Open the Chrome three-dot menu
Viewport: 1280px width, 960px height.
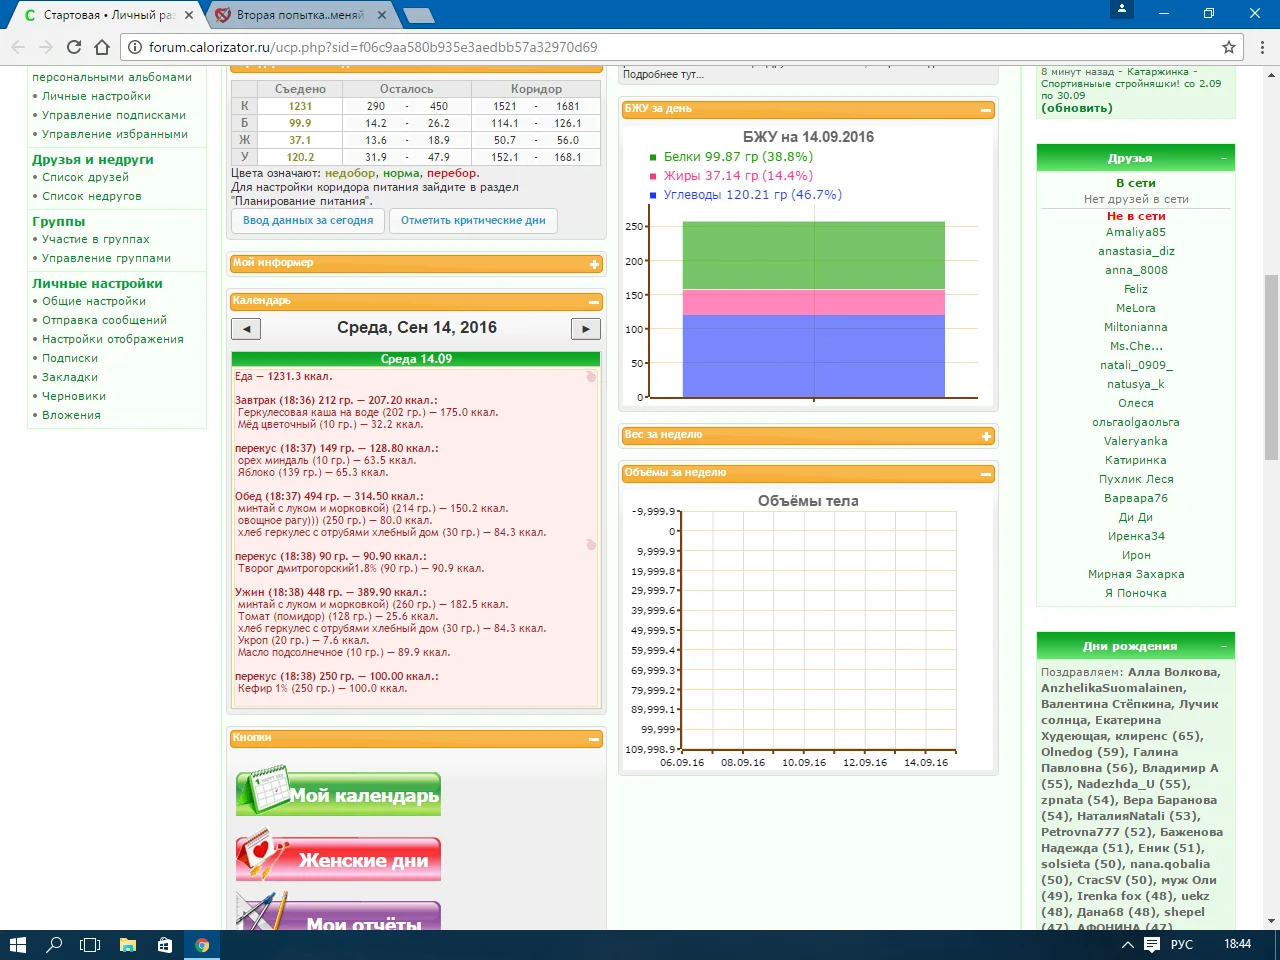coord(1263,47)
